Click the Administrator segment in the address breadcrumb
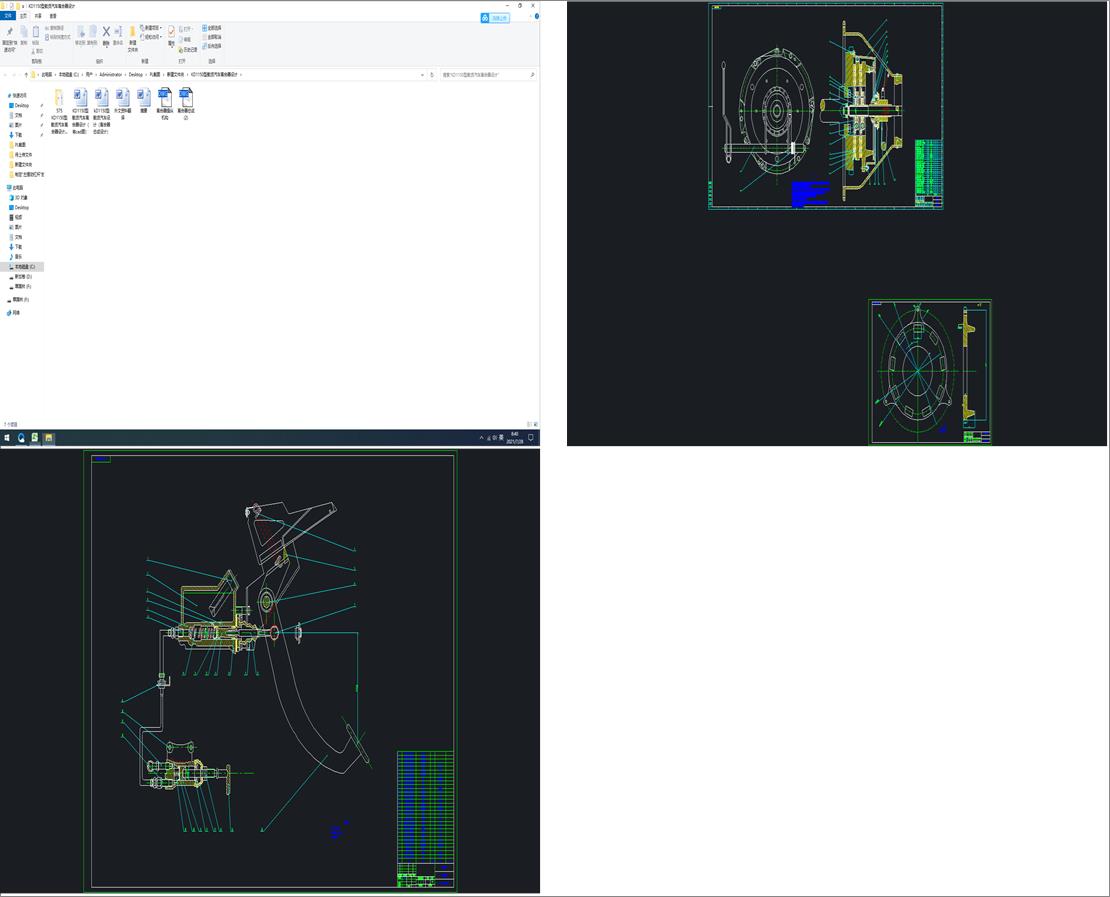 pos(110,74)
